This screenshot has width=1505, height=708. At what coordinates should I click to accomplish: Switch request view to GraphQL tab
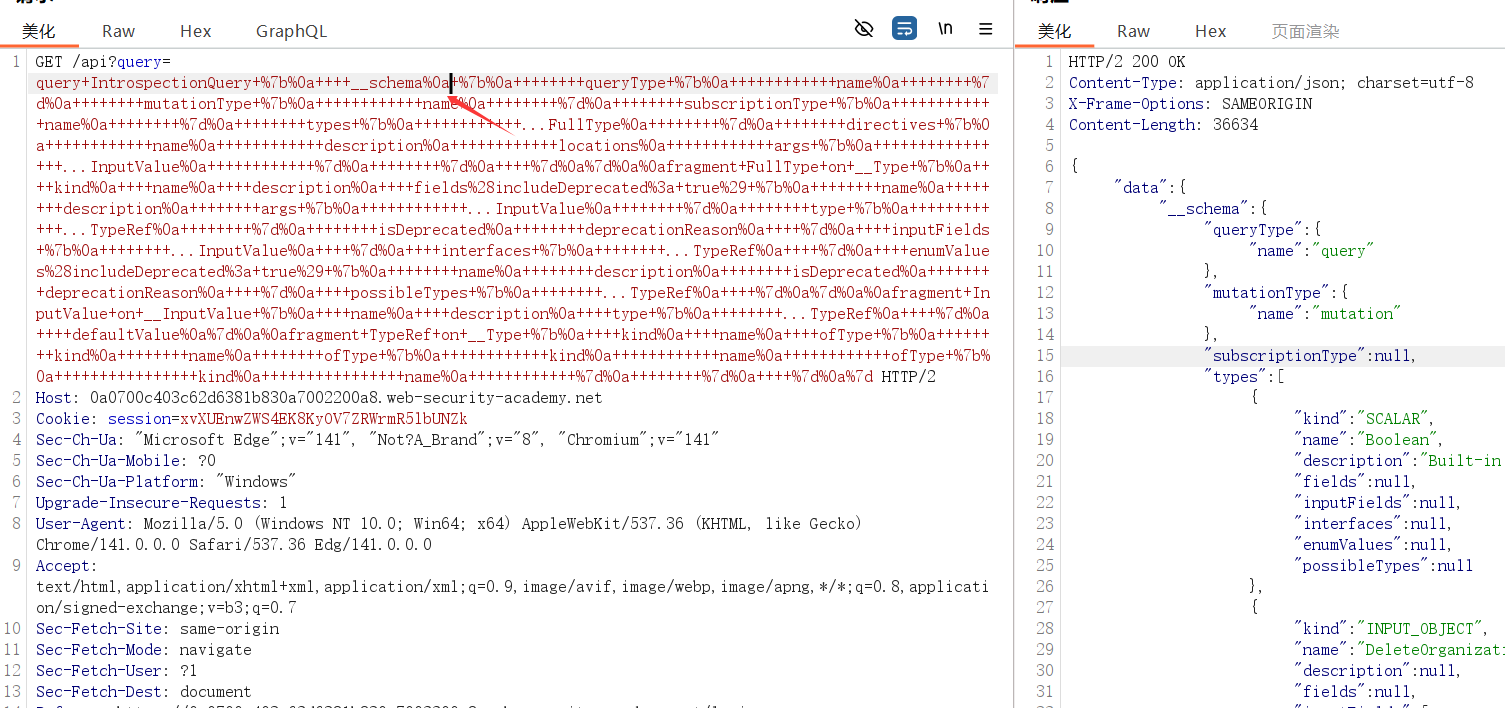coord(291,31)
